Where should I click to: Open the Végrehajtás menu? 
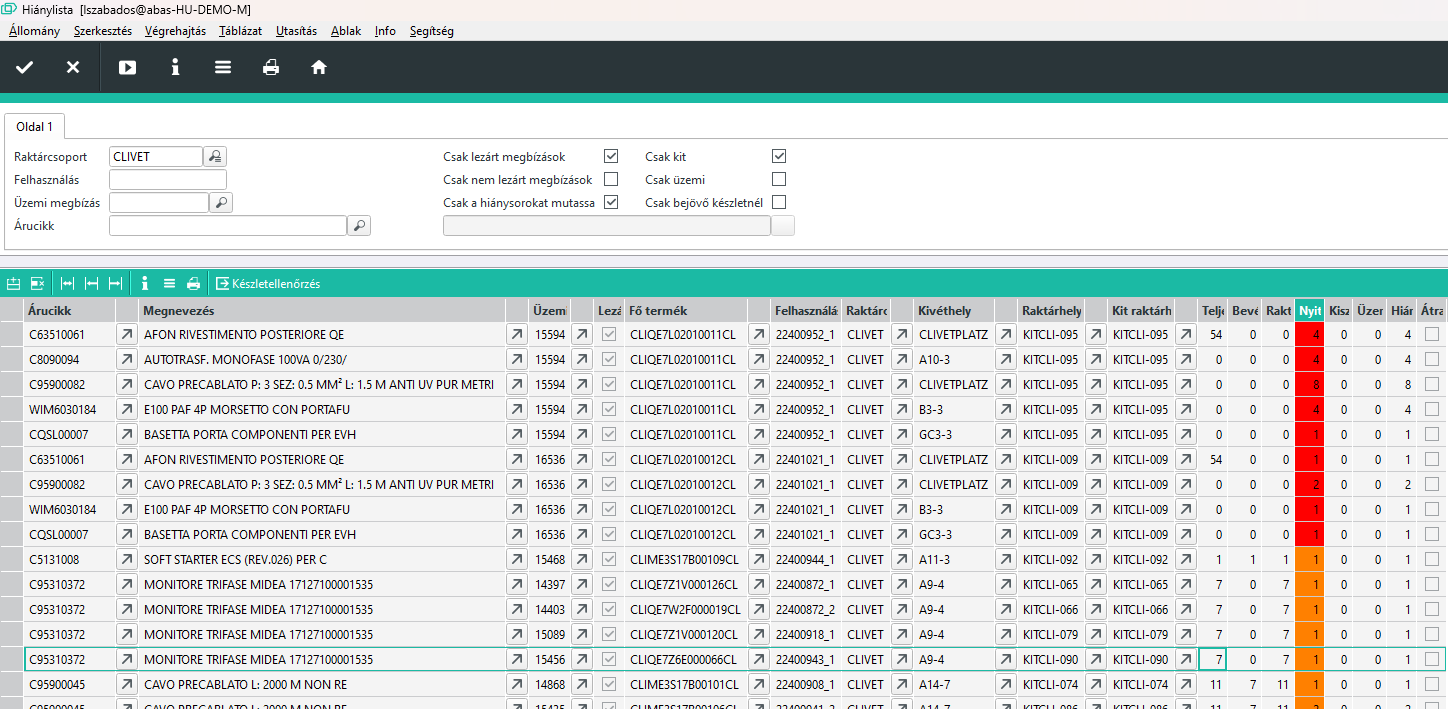(175, 31)
